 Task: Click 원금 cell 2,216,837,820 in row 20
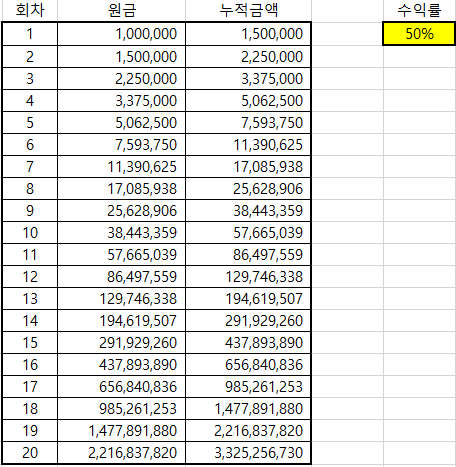121,453
